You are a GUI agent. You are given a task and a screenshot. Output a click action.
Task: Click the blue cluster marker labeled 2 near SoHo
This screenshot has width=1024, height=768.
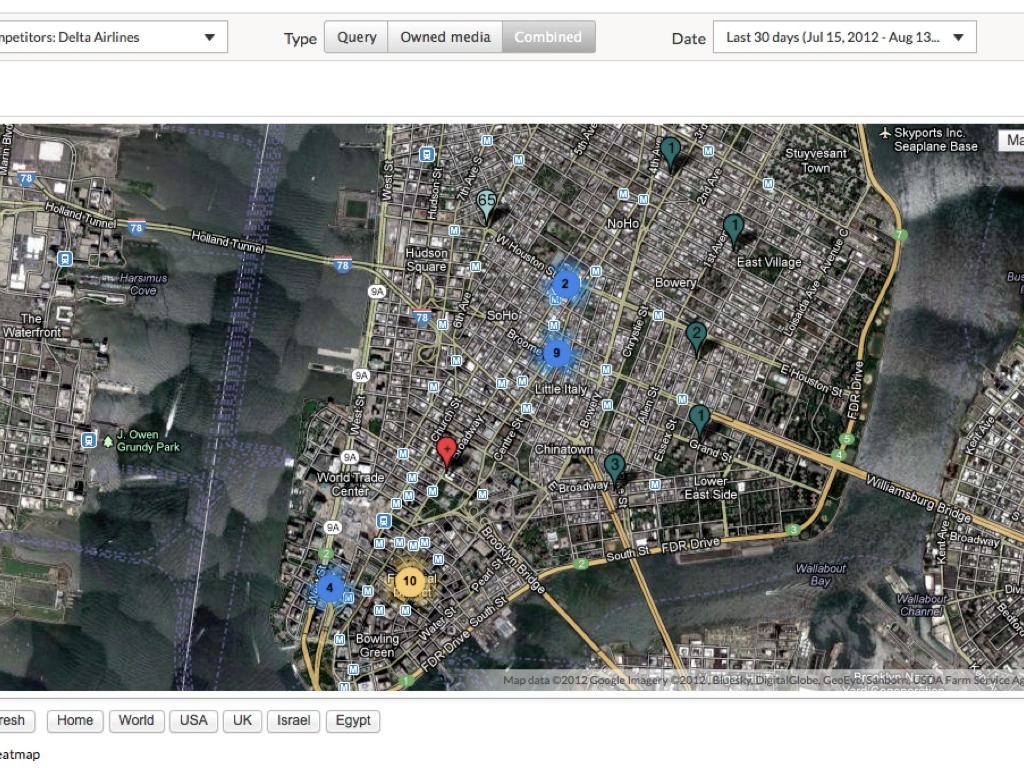pos(565,284)
